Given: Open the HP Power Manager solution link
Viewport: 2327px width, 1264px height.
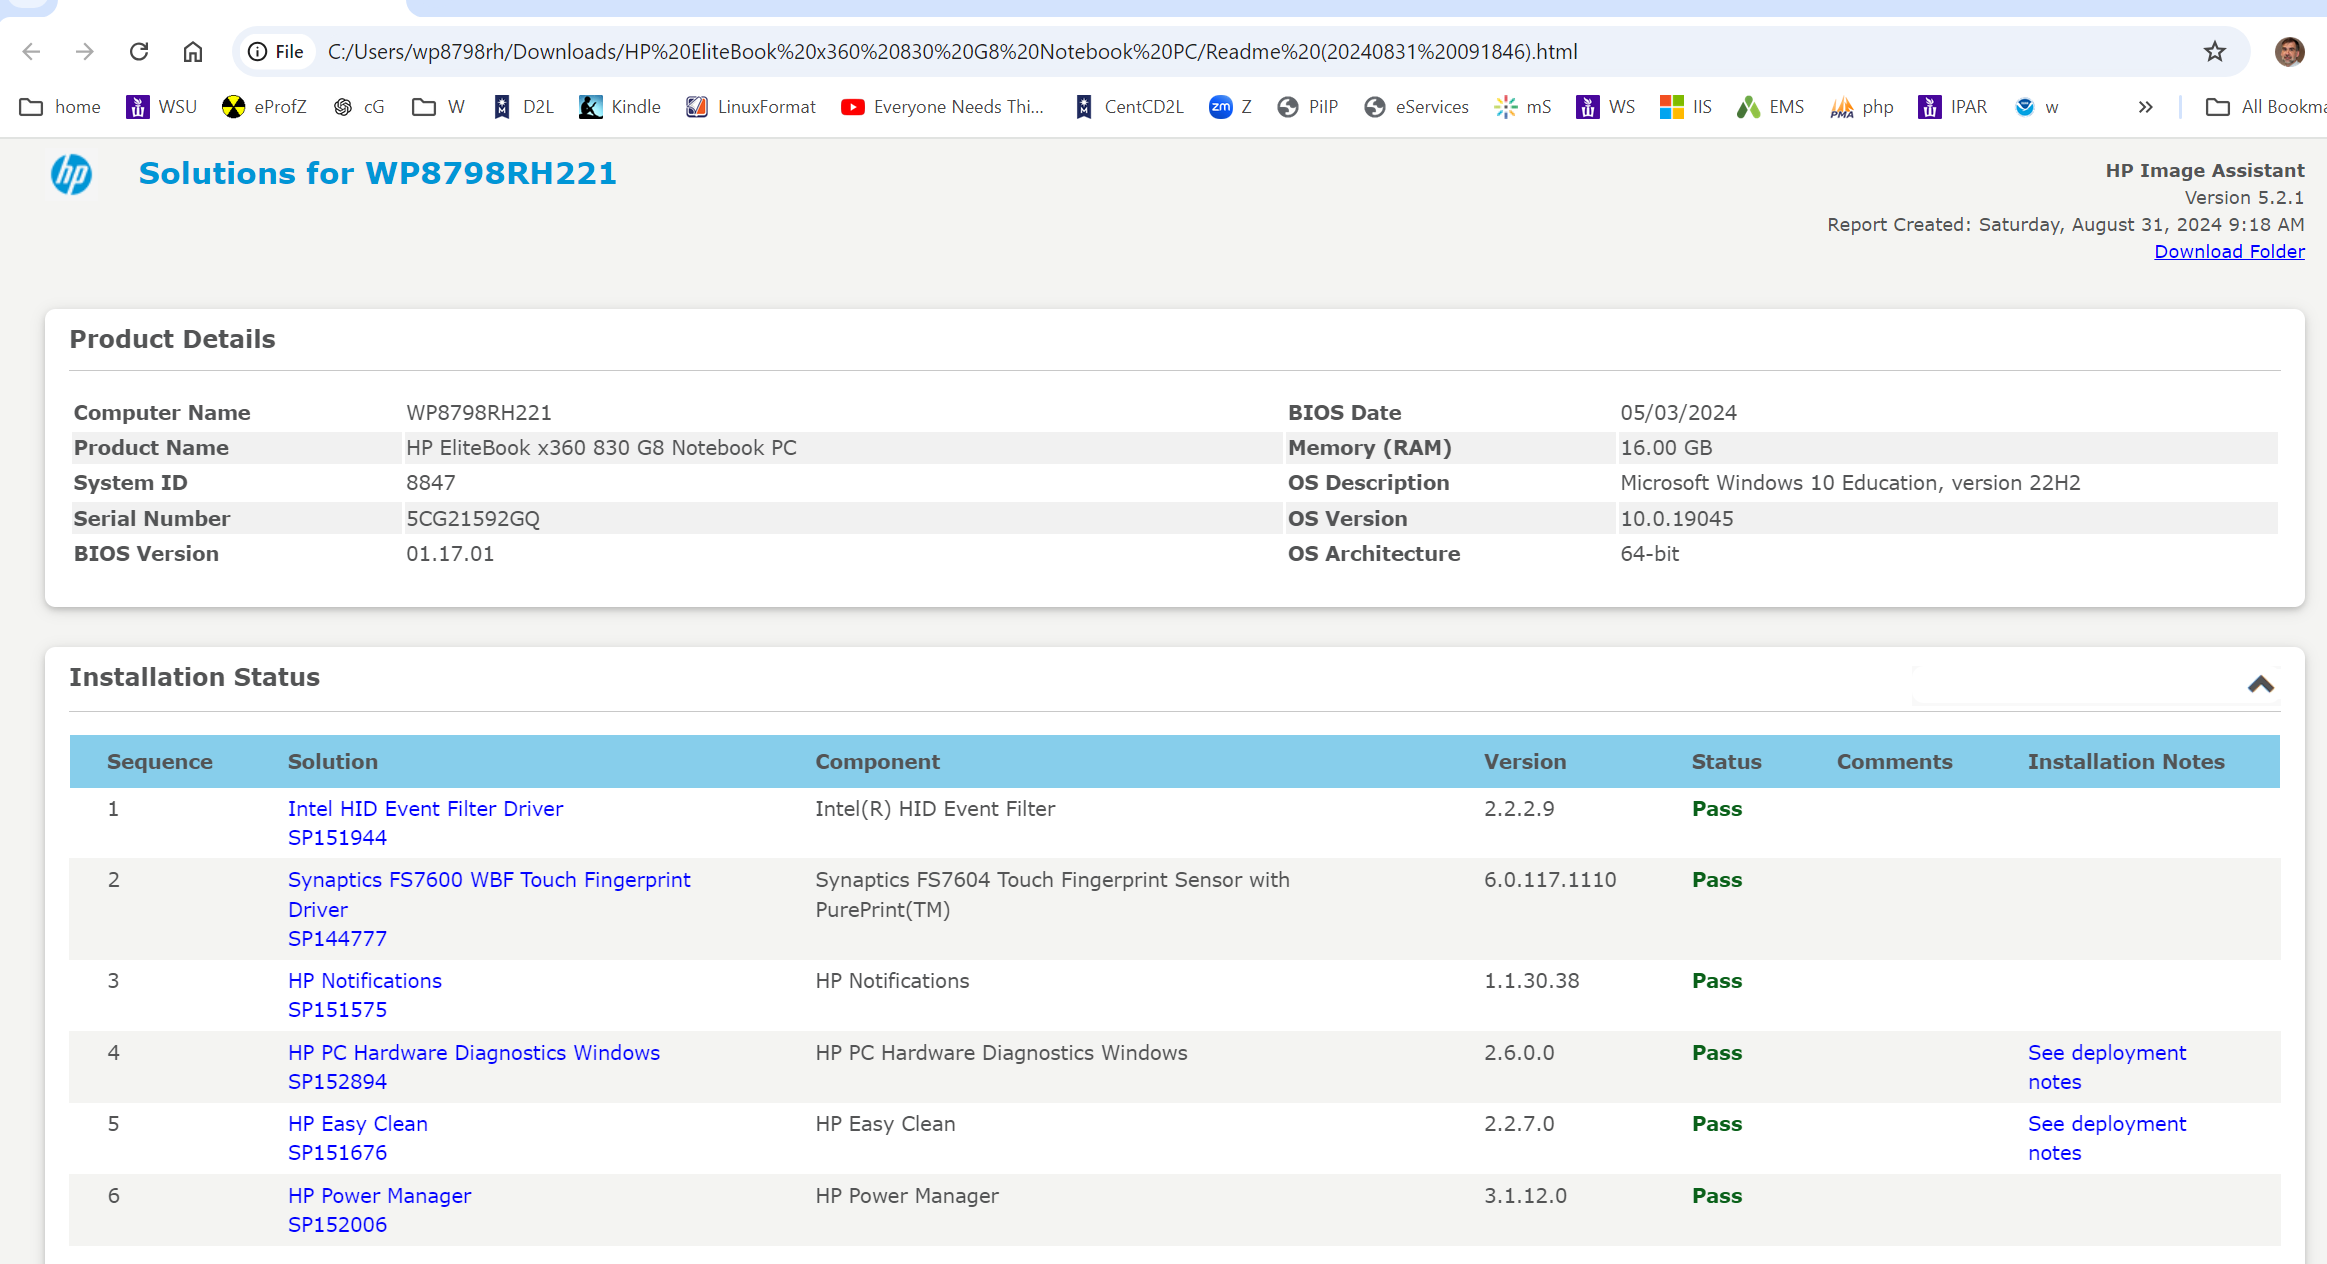Looking at the screenshot, I should click(x=379, y=1196).
